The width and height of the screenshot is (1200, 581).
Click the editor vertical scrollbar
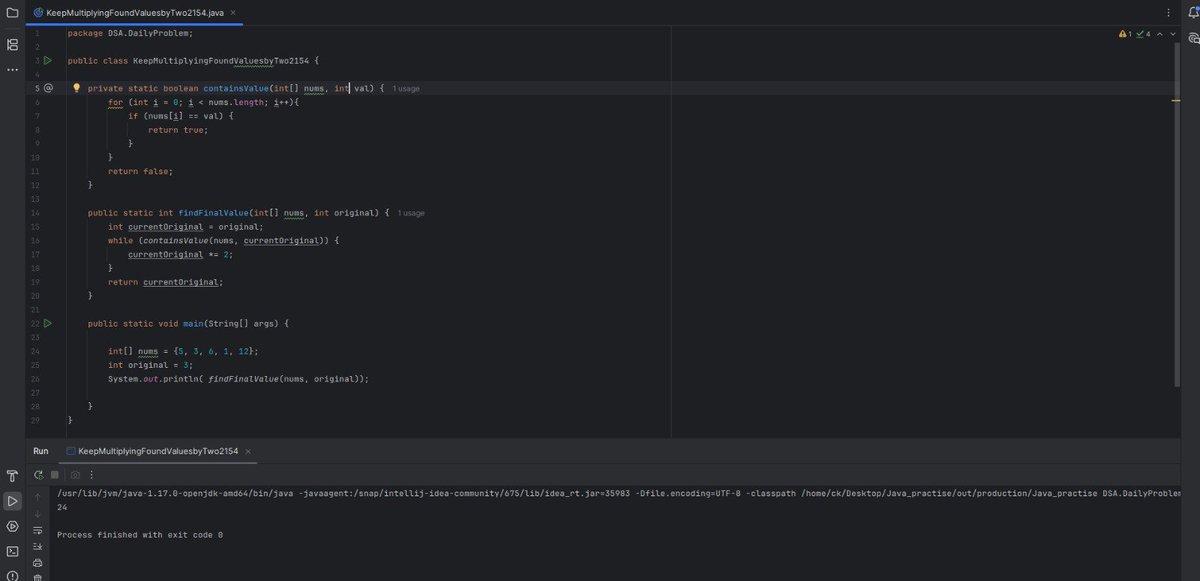point(1176,214)
